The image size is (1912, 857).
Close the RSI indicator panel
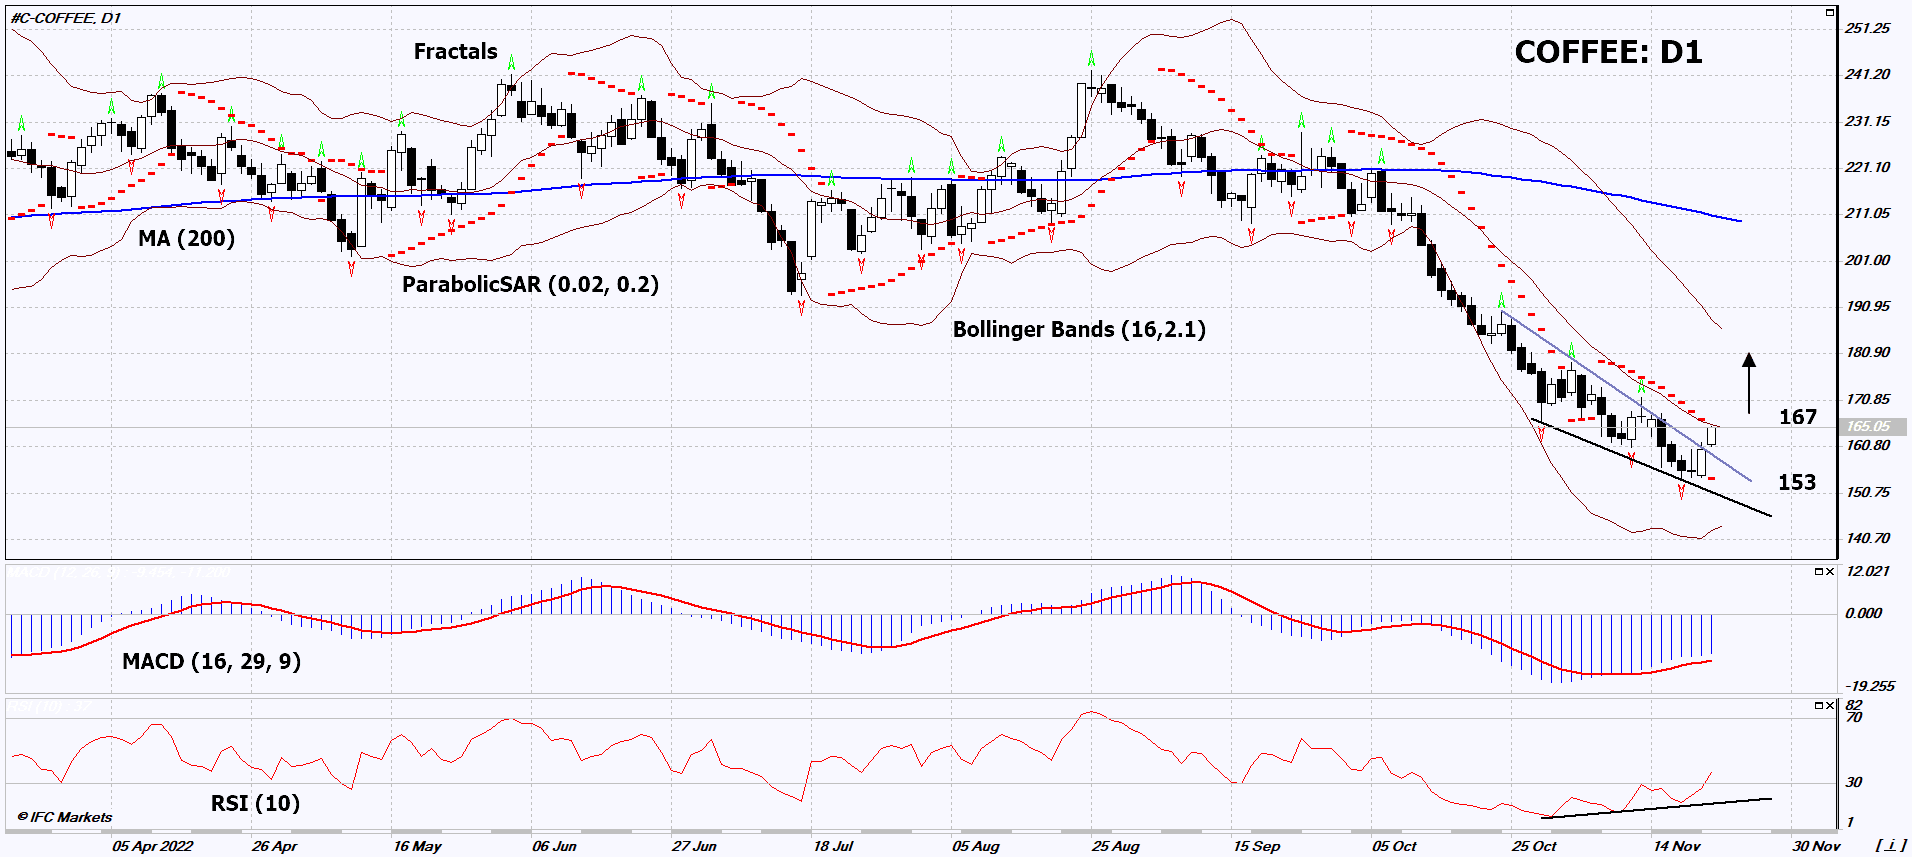coord(1830,705)
